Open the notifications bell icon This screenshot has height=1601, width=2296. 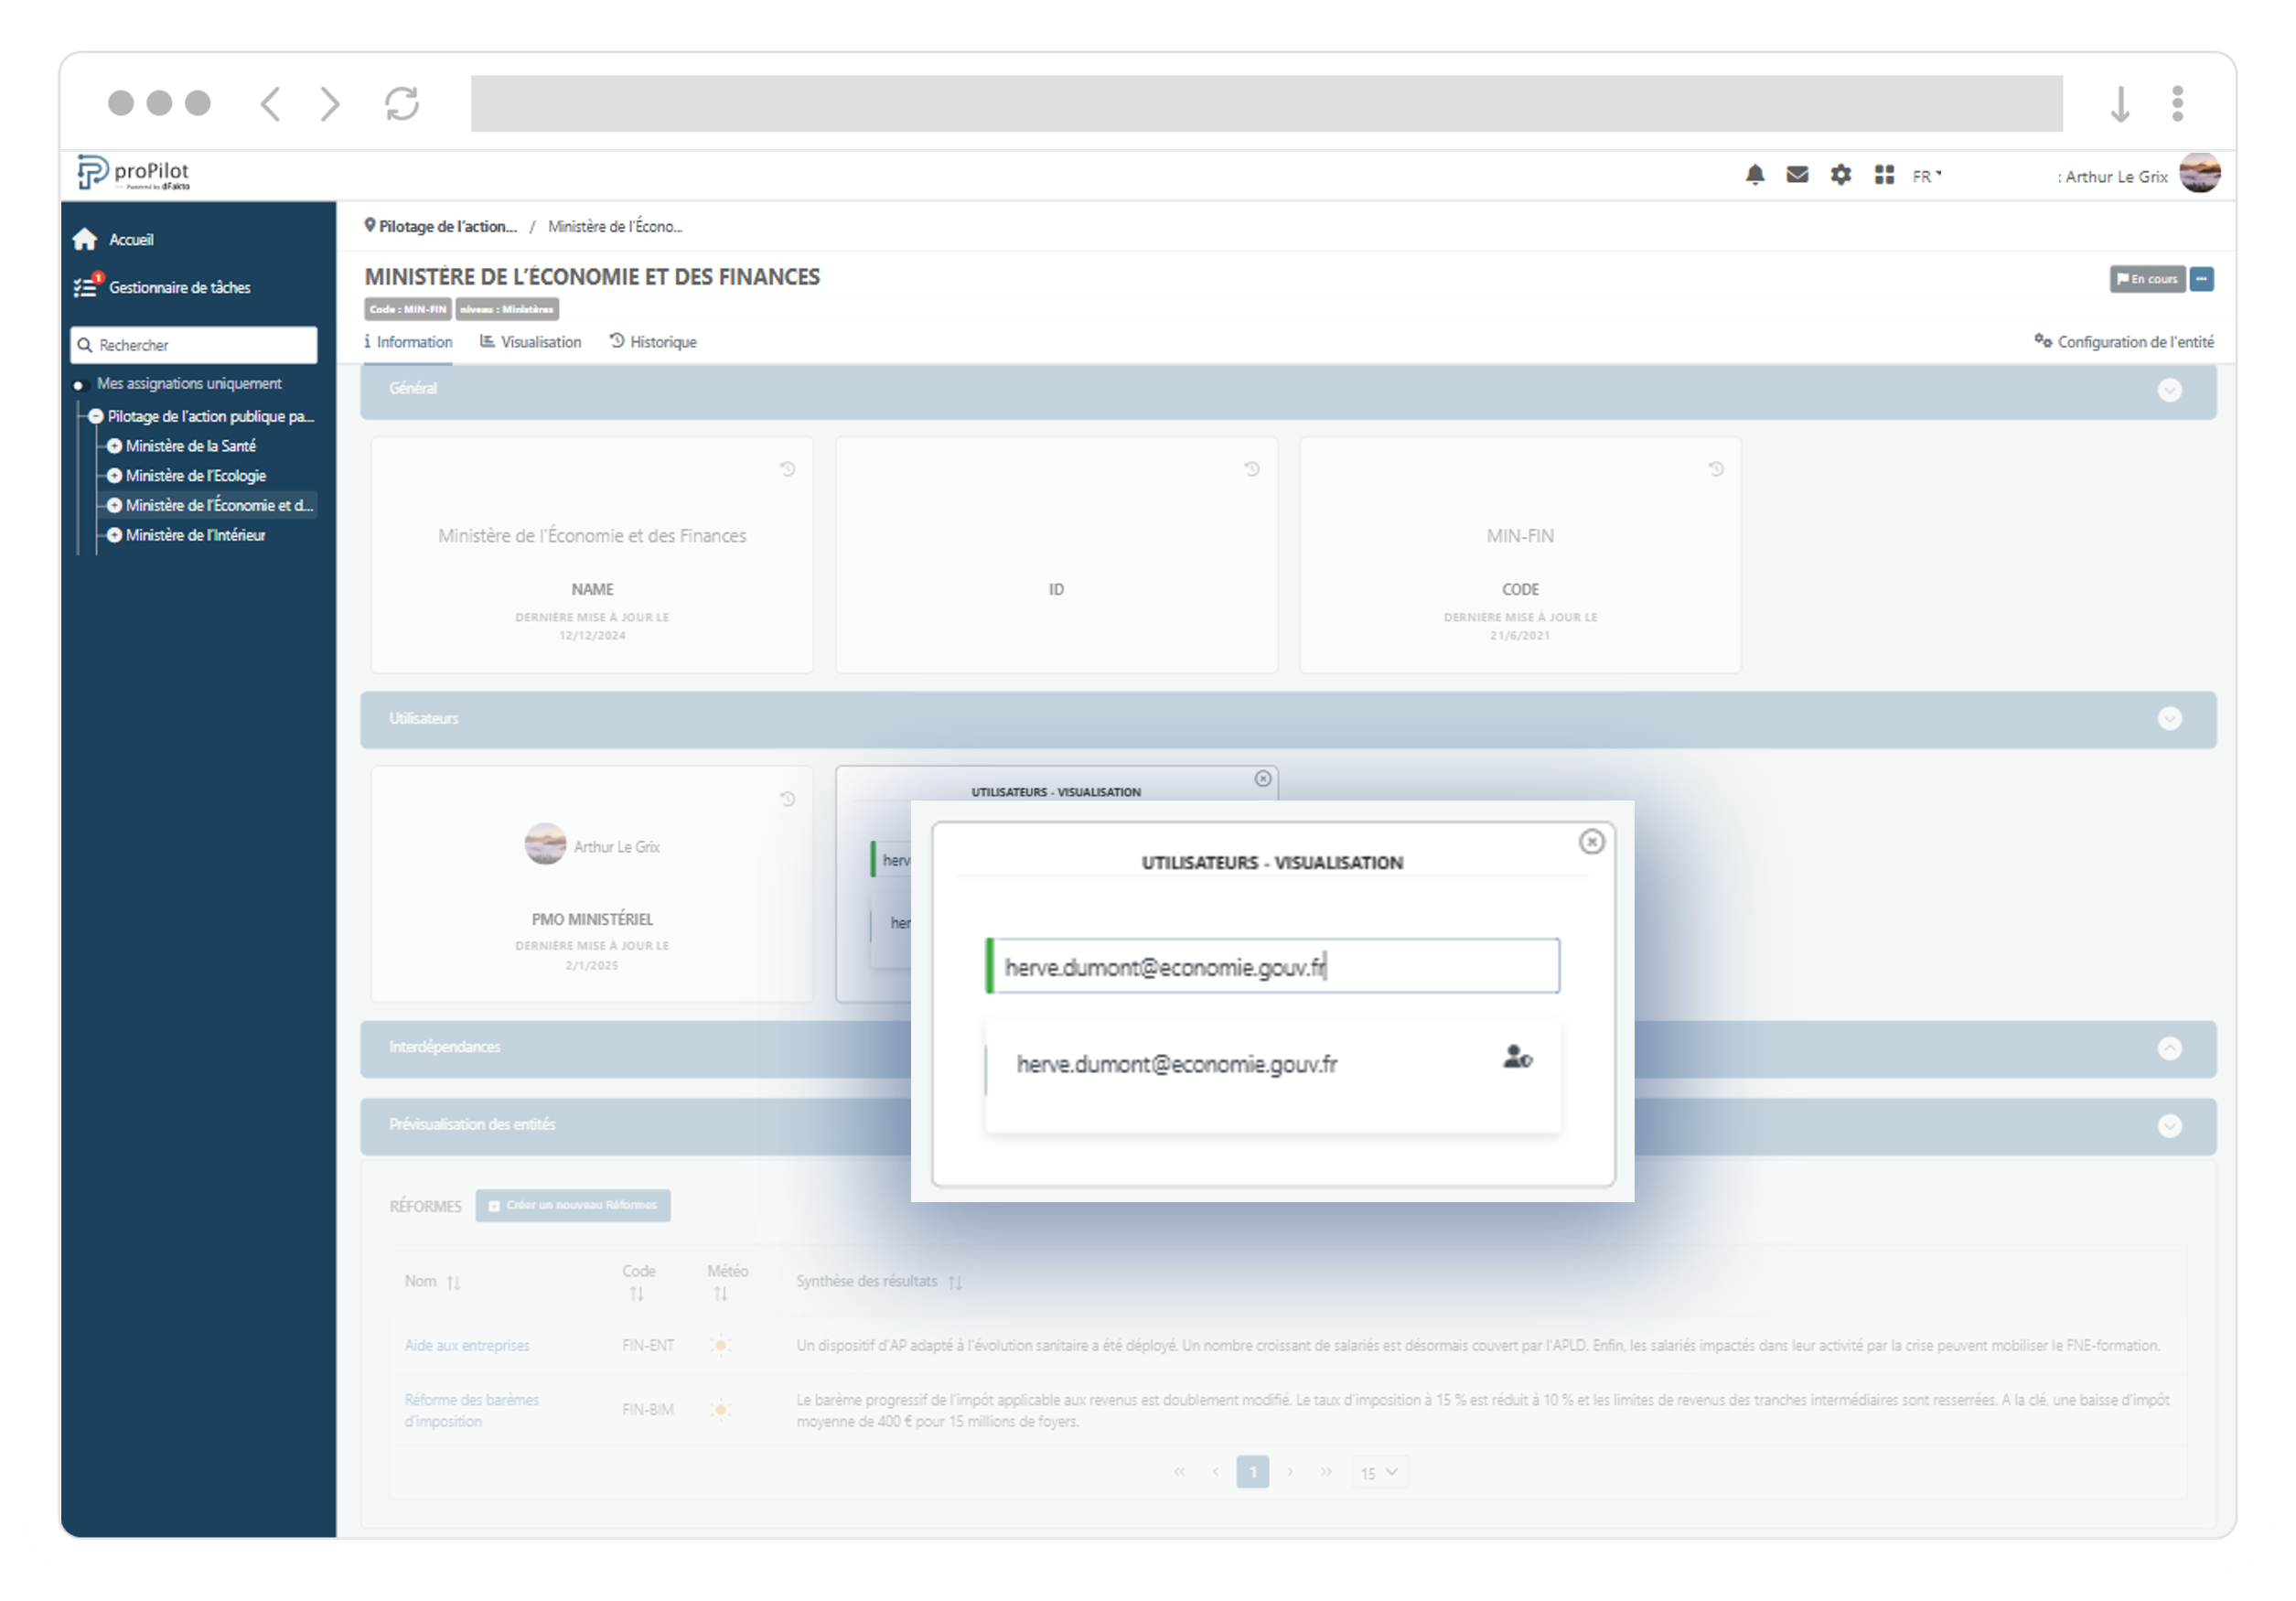click(1754, 175)
